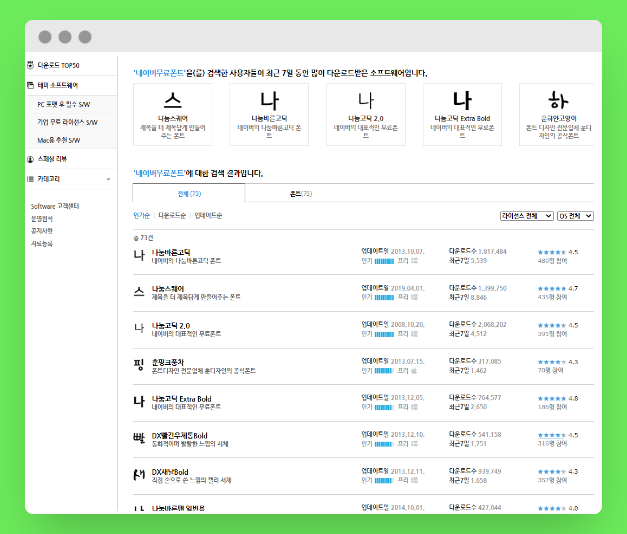Click the popularity bar in 나눔바른고딕 row
This screenshot has height=534, width=627.
click(x=384, y=261)
